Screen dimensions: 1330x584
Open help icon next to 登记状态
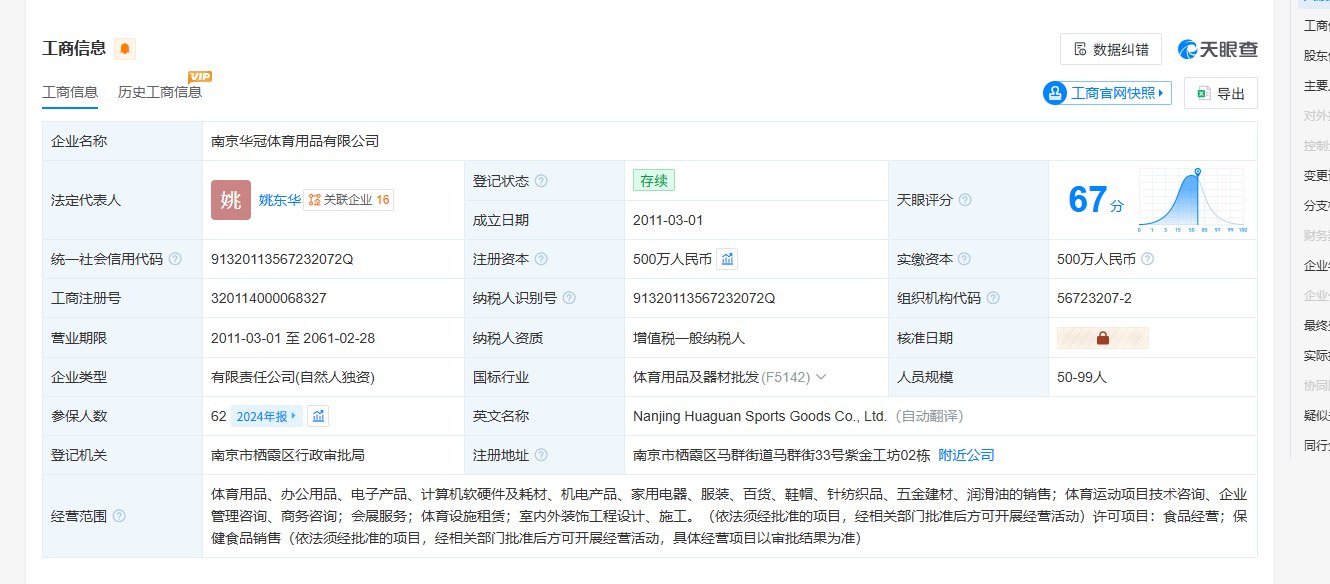click(x=541, y=181)
